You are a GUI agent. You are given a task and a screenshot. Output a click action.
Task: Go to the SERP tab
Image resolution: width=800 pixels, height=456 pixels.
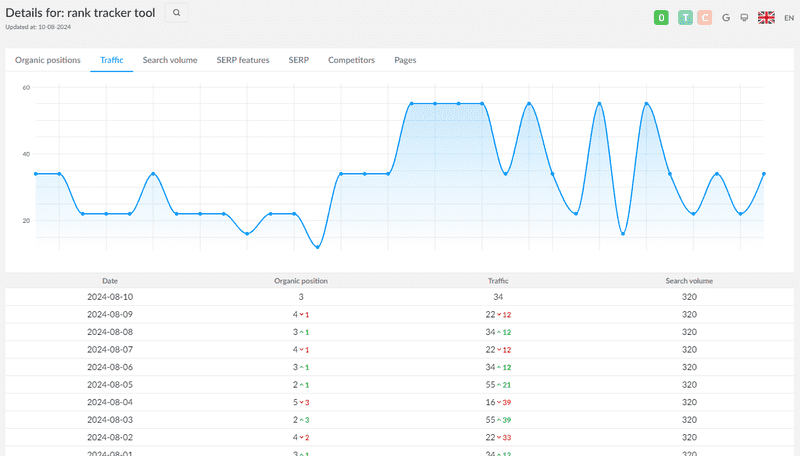298,60
